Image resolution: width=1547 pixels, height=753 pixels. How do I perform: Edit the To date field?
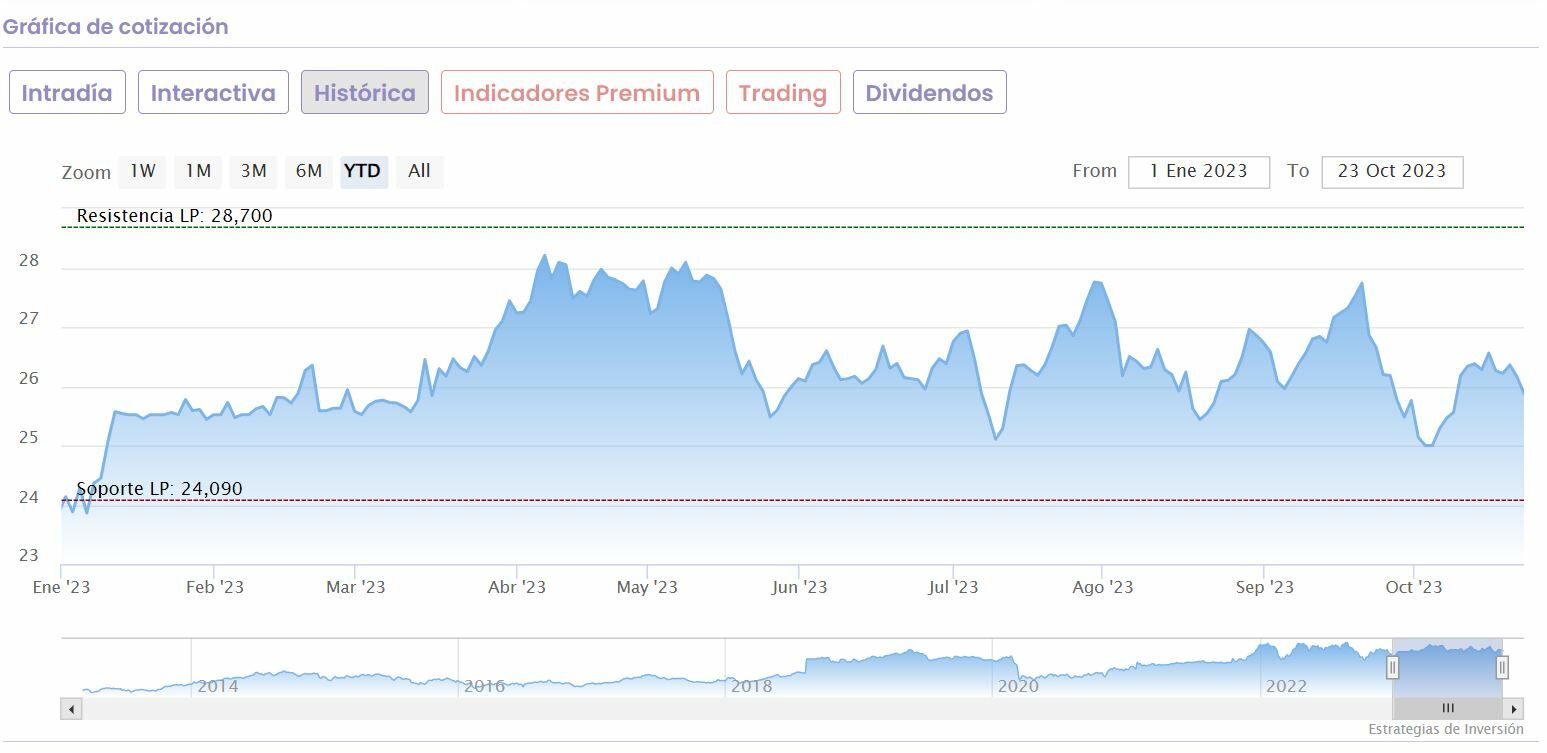(1391, 172)
